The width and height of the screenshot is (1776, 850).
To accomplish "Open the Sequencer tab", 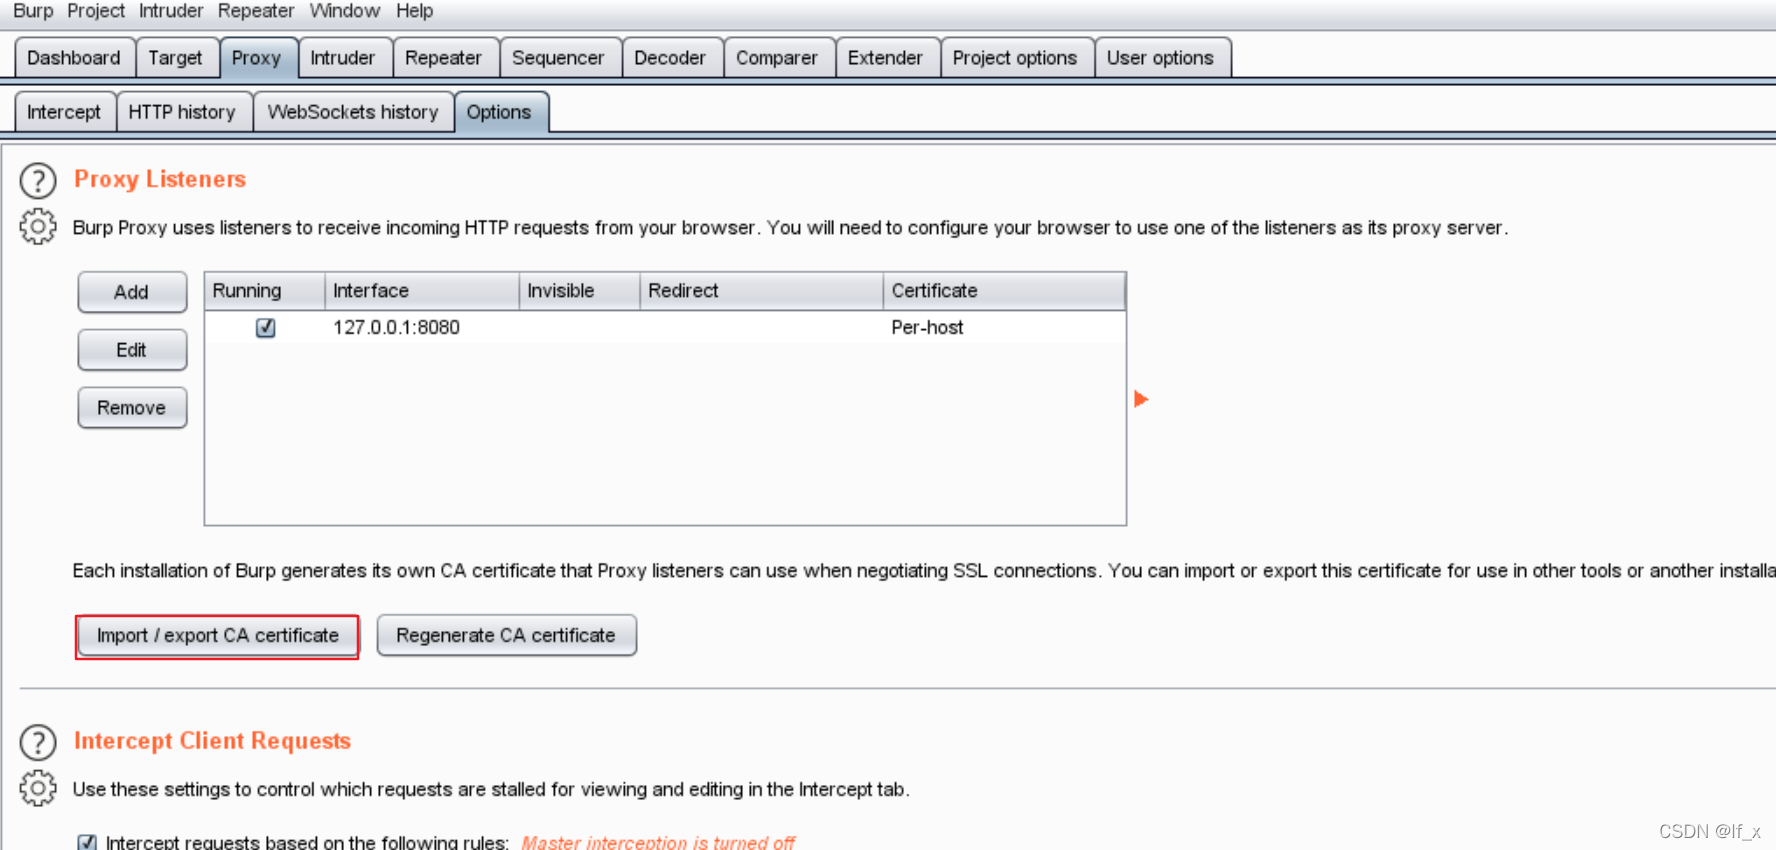I will 558,58.
